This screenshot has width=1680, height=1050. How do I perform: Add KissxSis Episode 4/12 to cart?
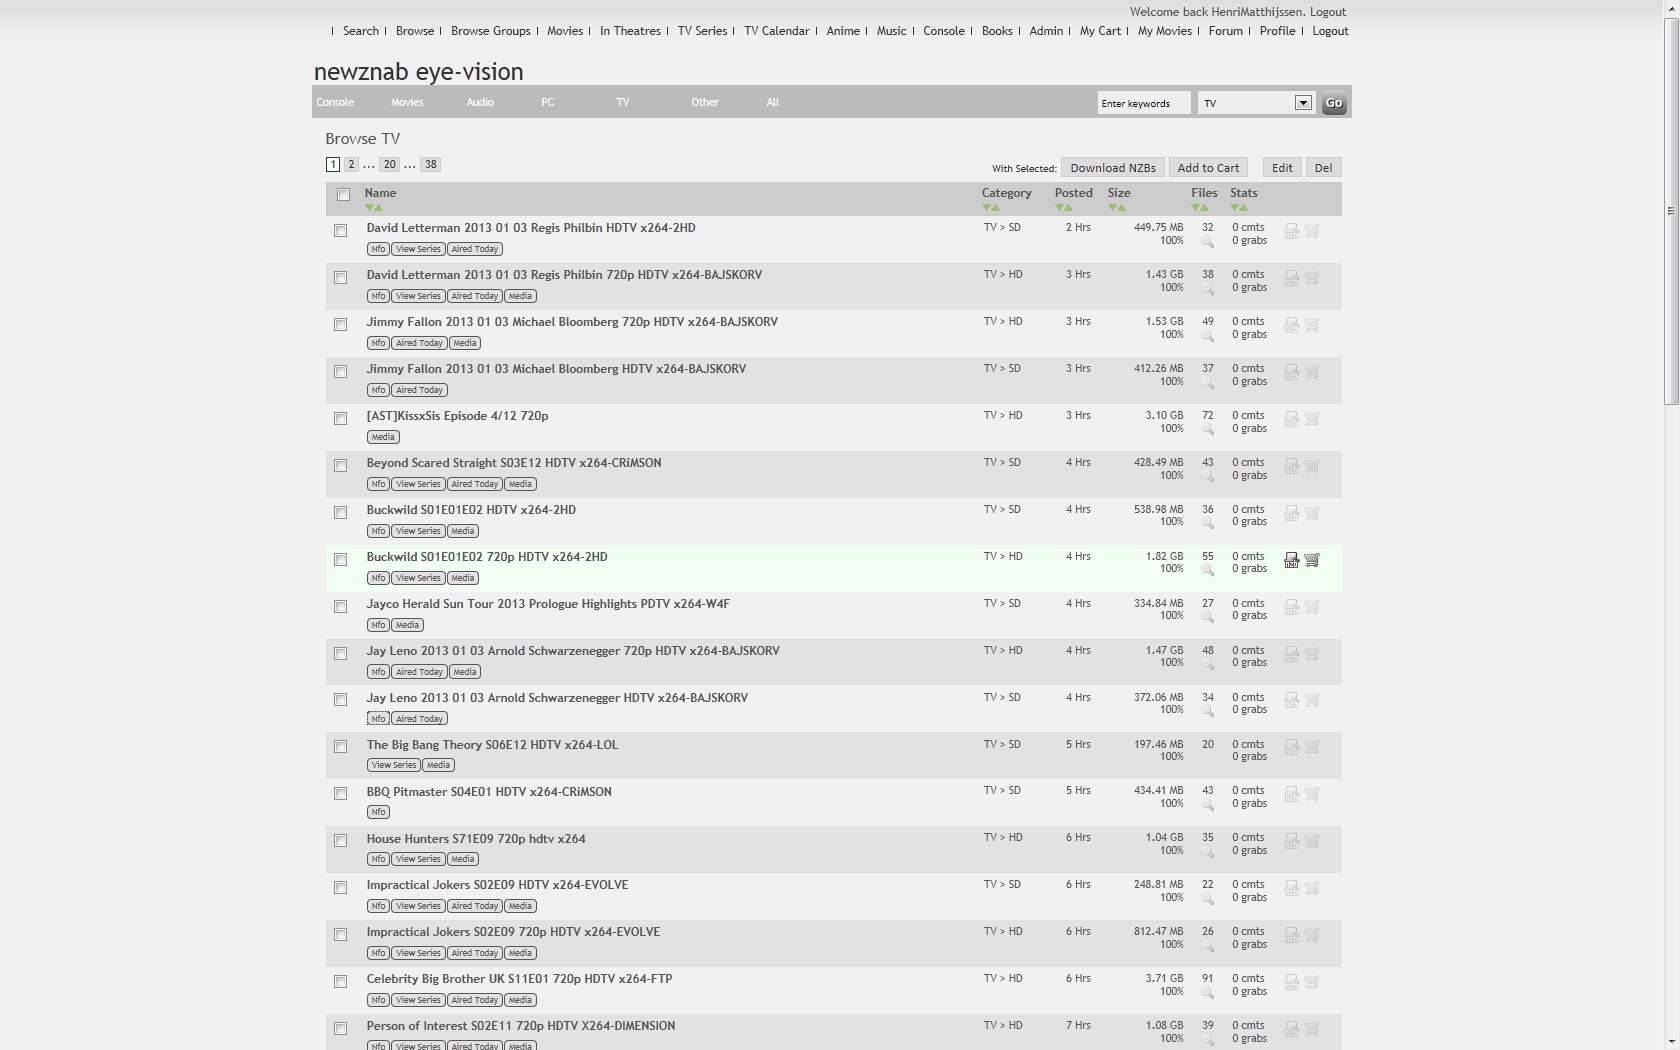1312,419
